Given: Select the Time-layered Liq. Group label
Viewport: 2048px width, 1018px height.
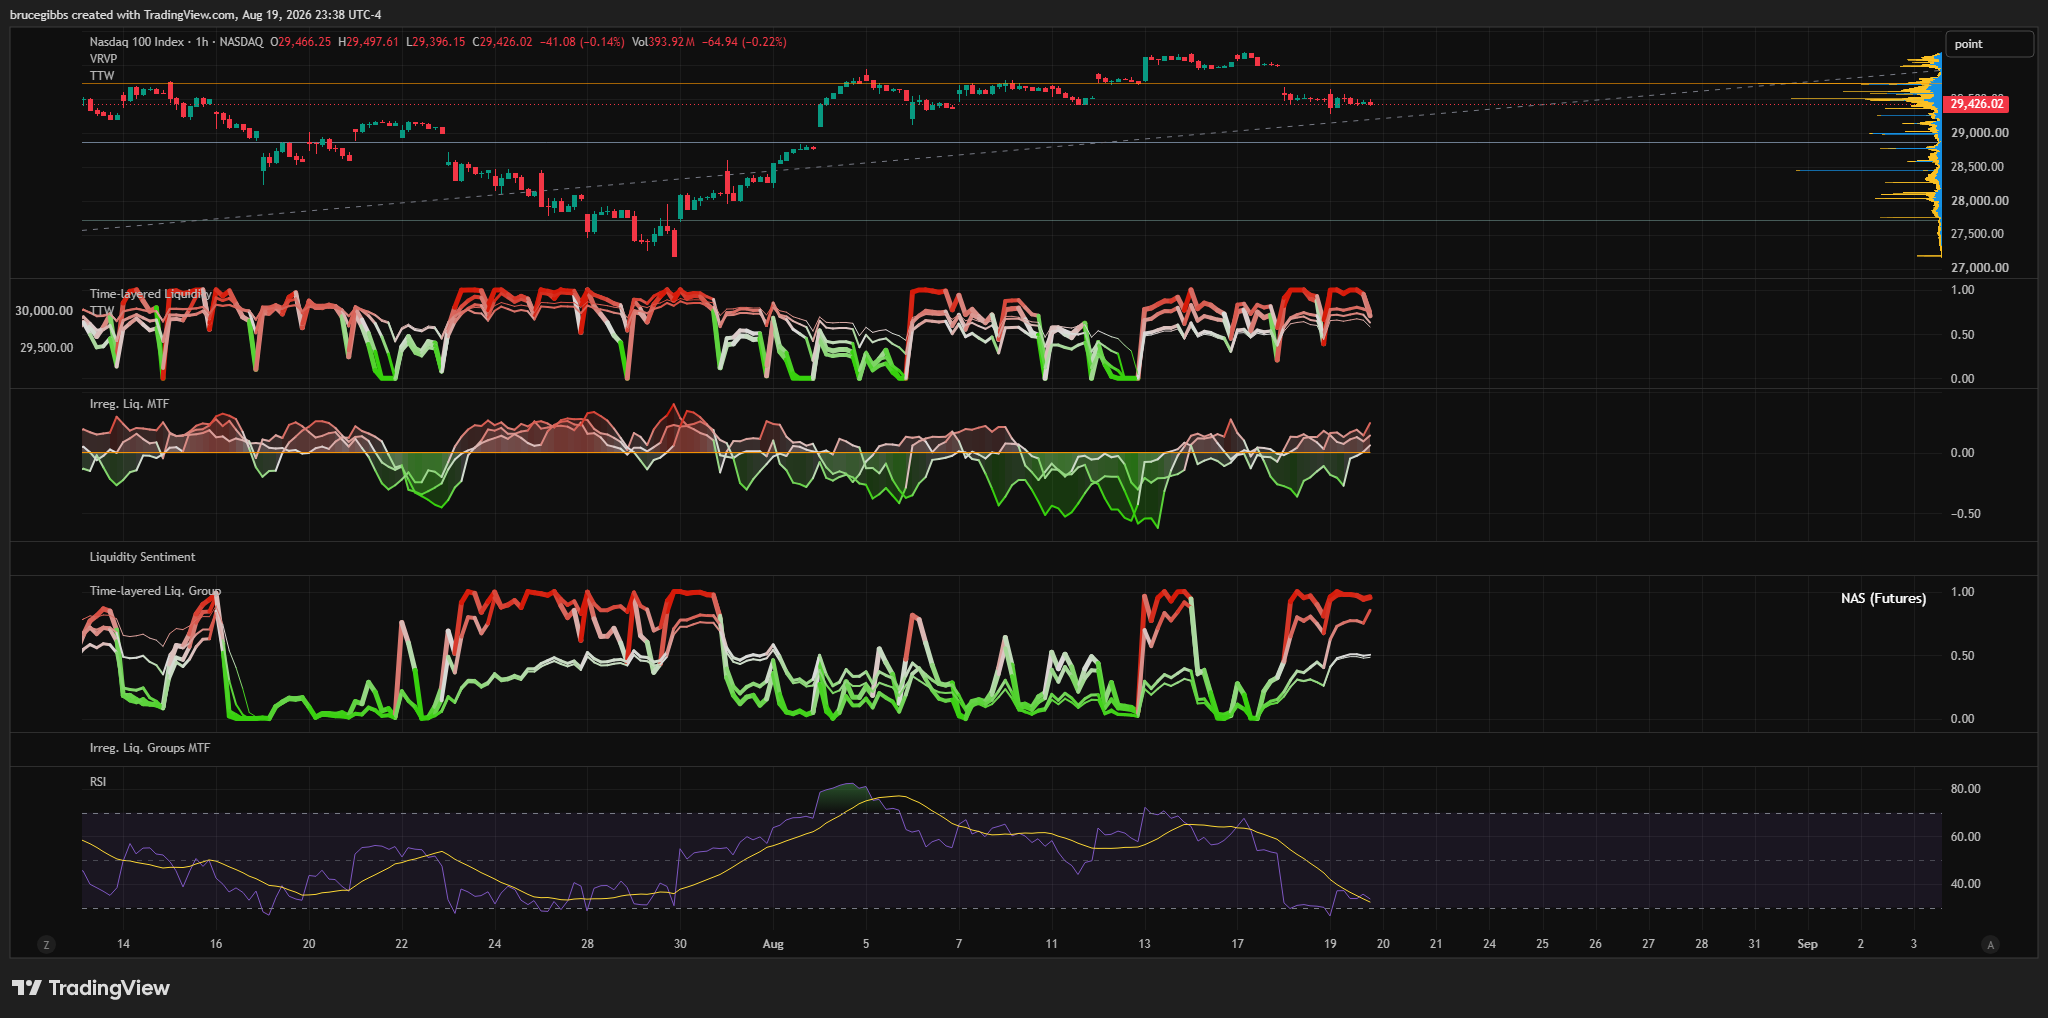Looking at the screenshot, I should (155, 591).
